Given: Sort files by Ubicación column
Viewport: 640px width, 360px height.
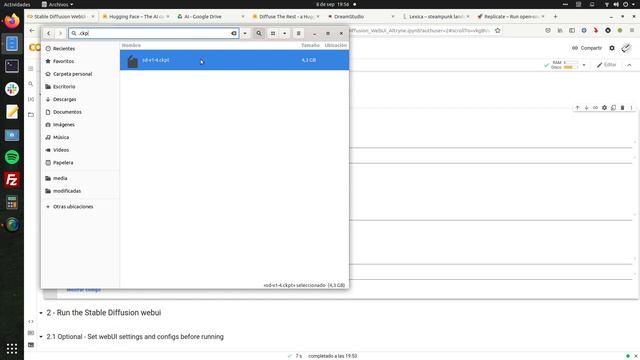Looking at the screenshot, I should (x=336, y=45).
